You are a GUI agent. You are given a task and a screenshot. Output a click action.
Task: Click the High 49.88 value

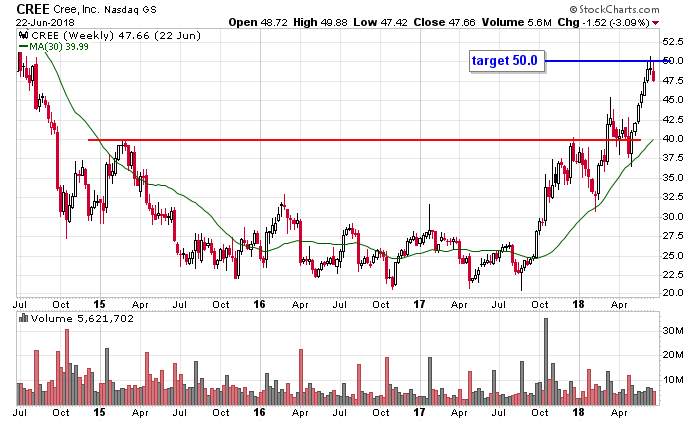pos(320,22)
